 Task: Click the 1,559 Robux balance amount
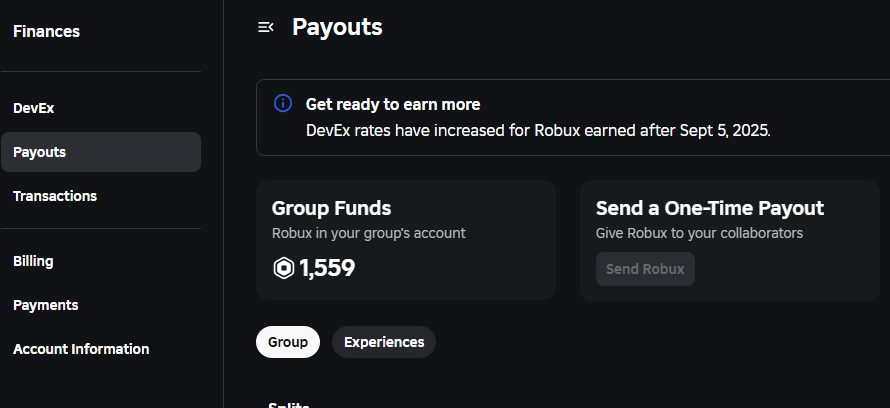[x=327, y=268]
